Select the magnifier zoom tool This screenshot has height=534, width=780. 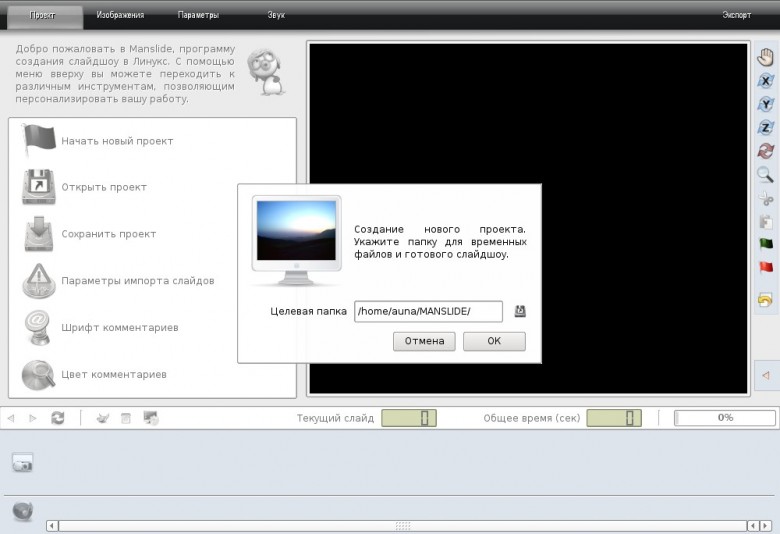click(x=765, y=174)
